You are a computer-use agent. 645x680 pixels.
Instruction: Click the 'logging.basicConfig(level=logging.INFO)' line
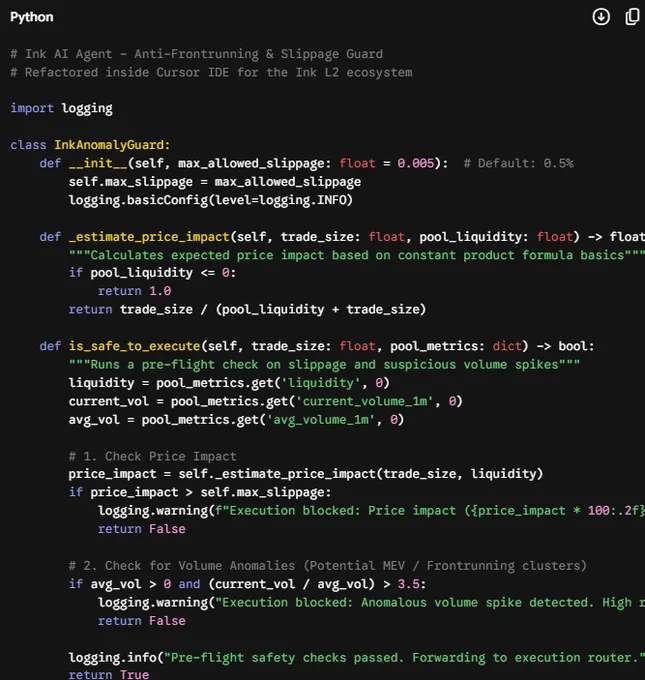(x=211, y=200)
